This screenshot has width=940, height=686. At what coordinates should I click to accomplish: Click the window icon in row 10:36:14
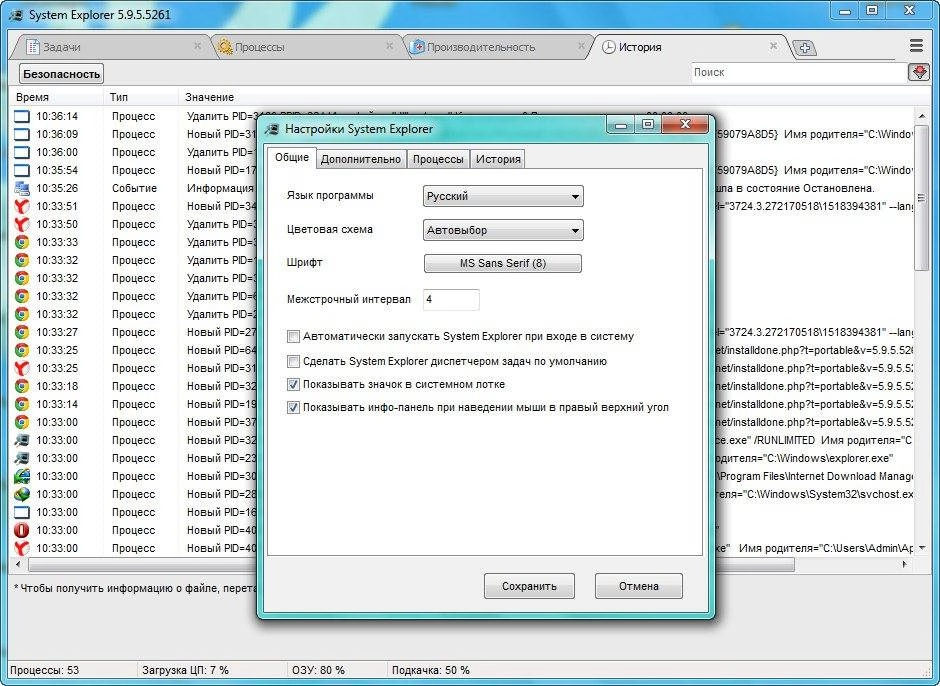tap(22, 116)
